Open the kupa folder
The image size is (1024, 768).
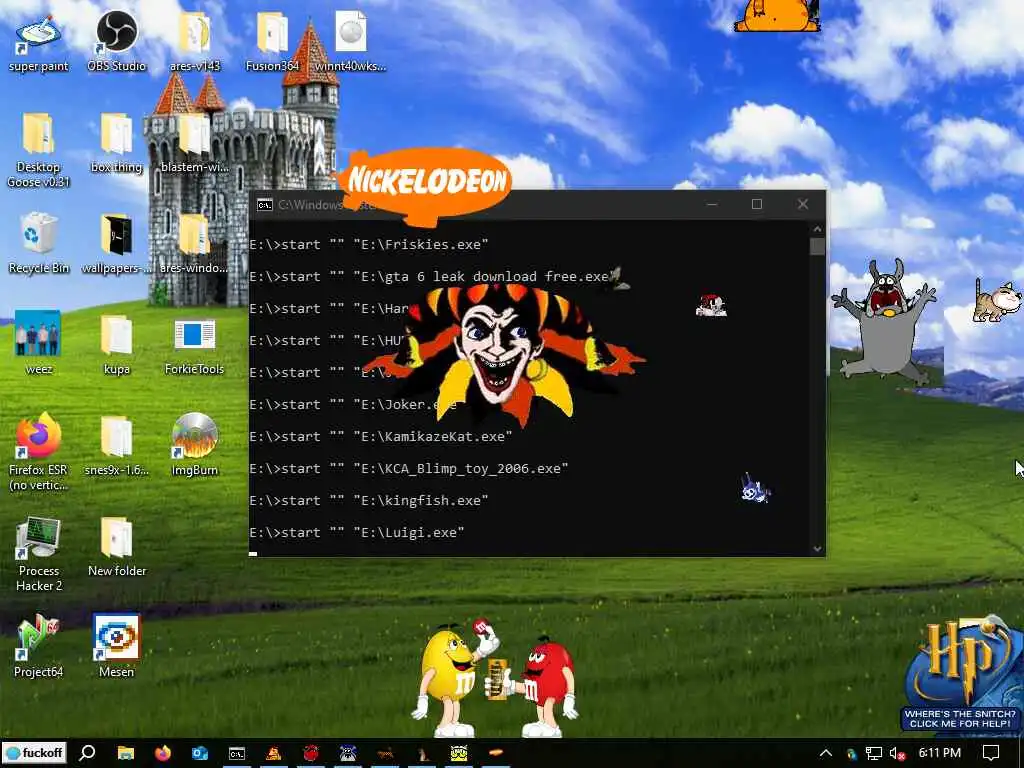tap(116, 345)
